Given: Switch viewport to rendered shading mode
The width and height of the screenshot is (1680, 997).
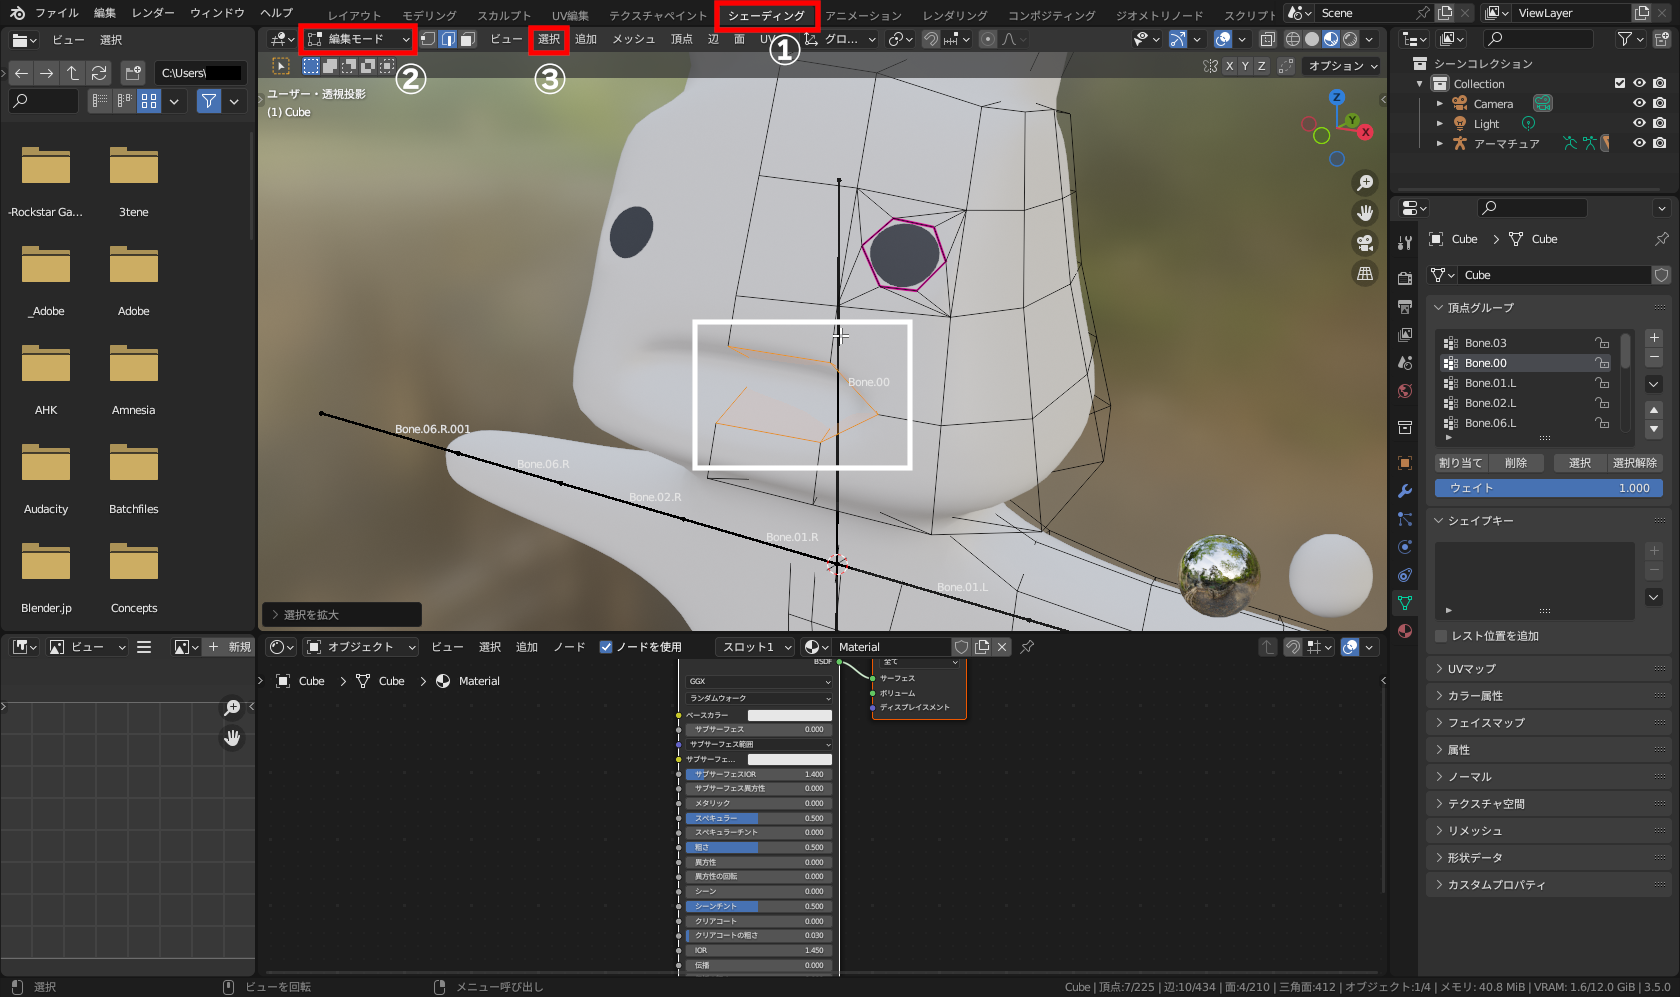Looking at the screenshot, I should 1351,39.
